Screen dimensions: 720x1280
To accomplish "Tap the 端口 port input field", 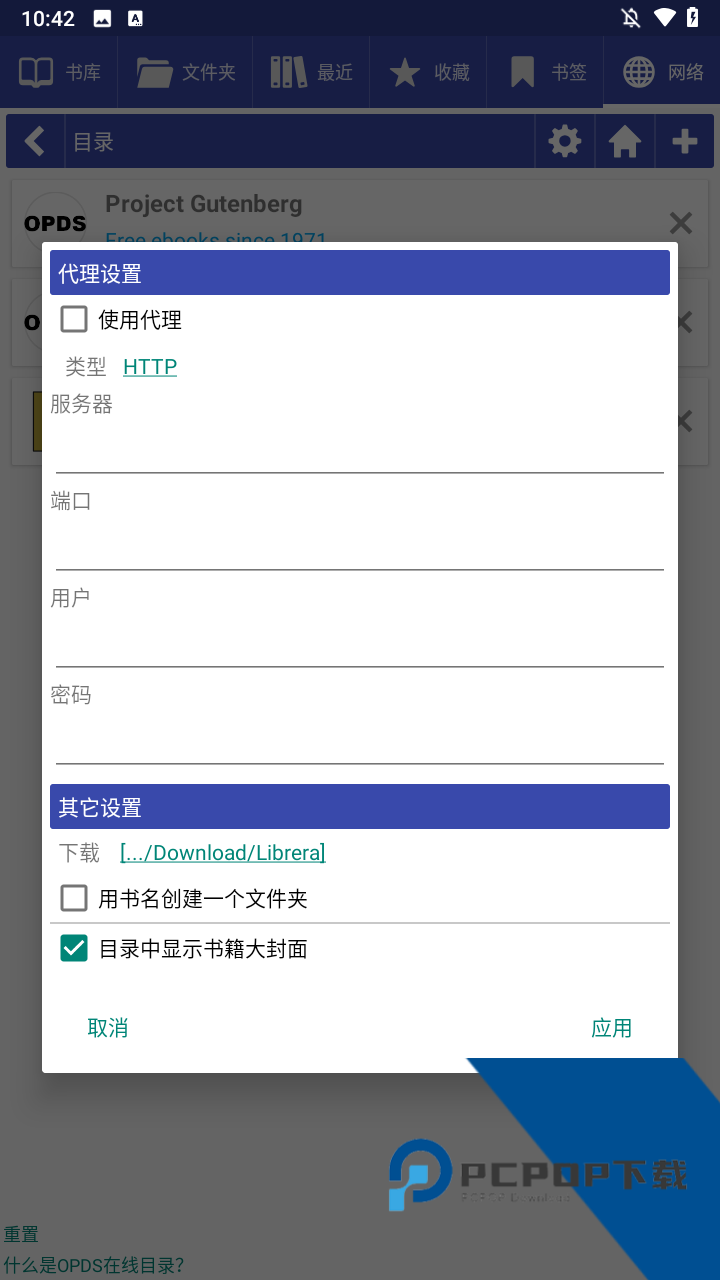I will 360,548.
